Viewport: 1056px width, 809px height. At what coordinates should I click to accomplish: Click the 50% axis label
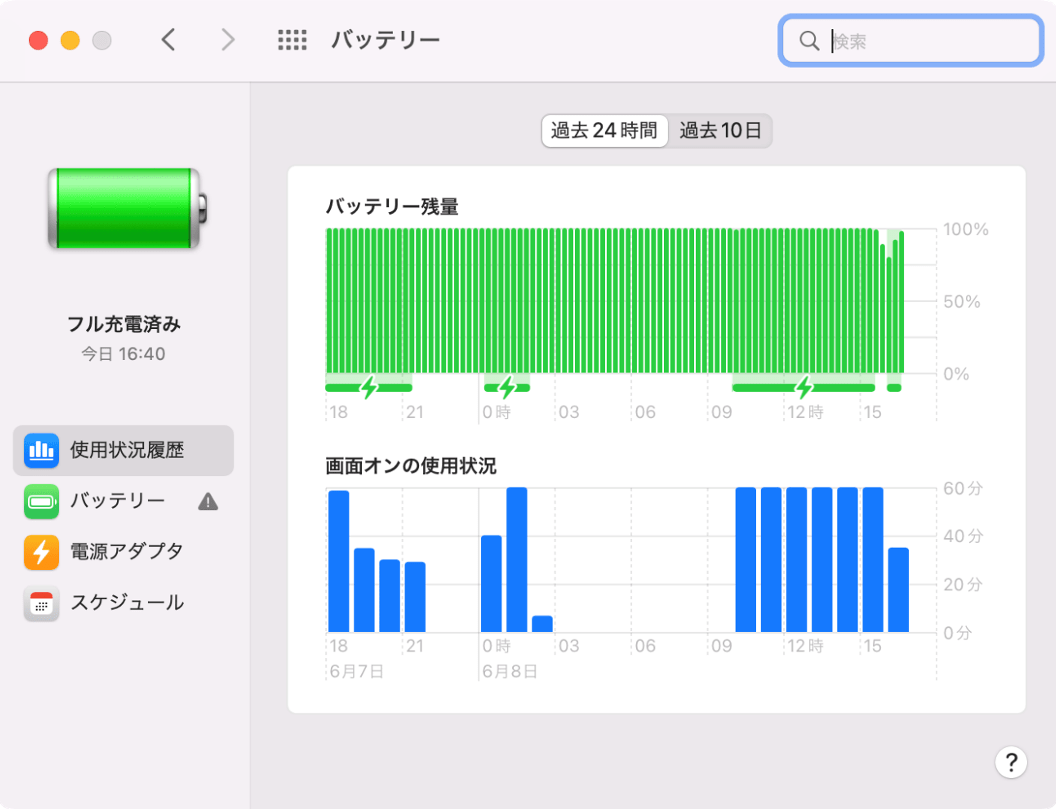tap(962, 302)
